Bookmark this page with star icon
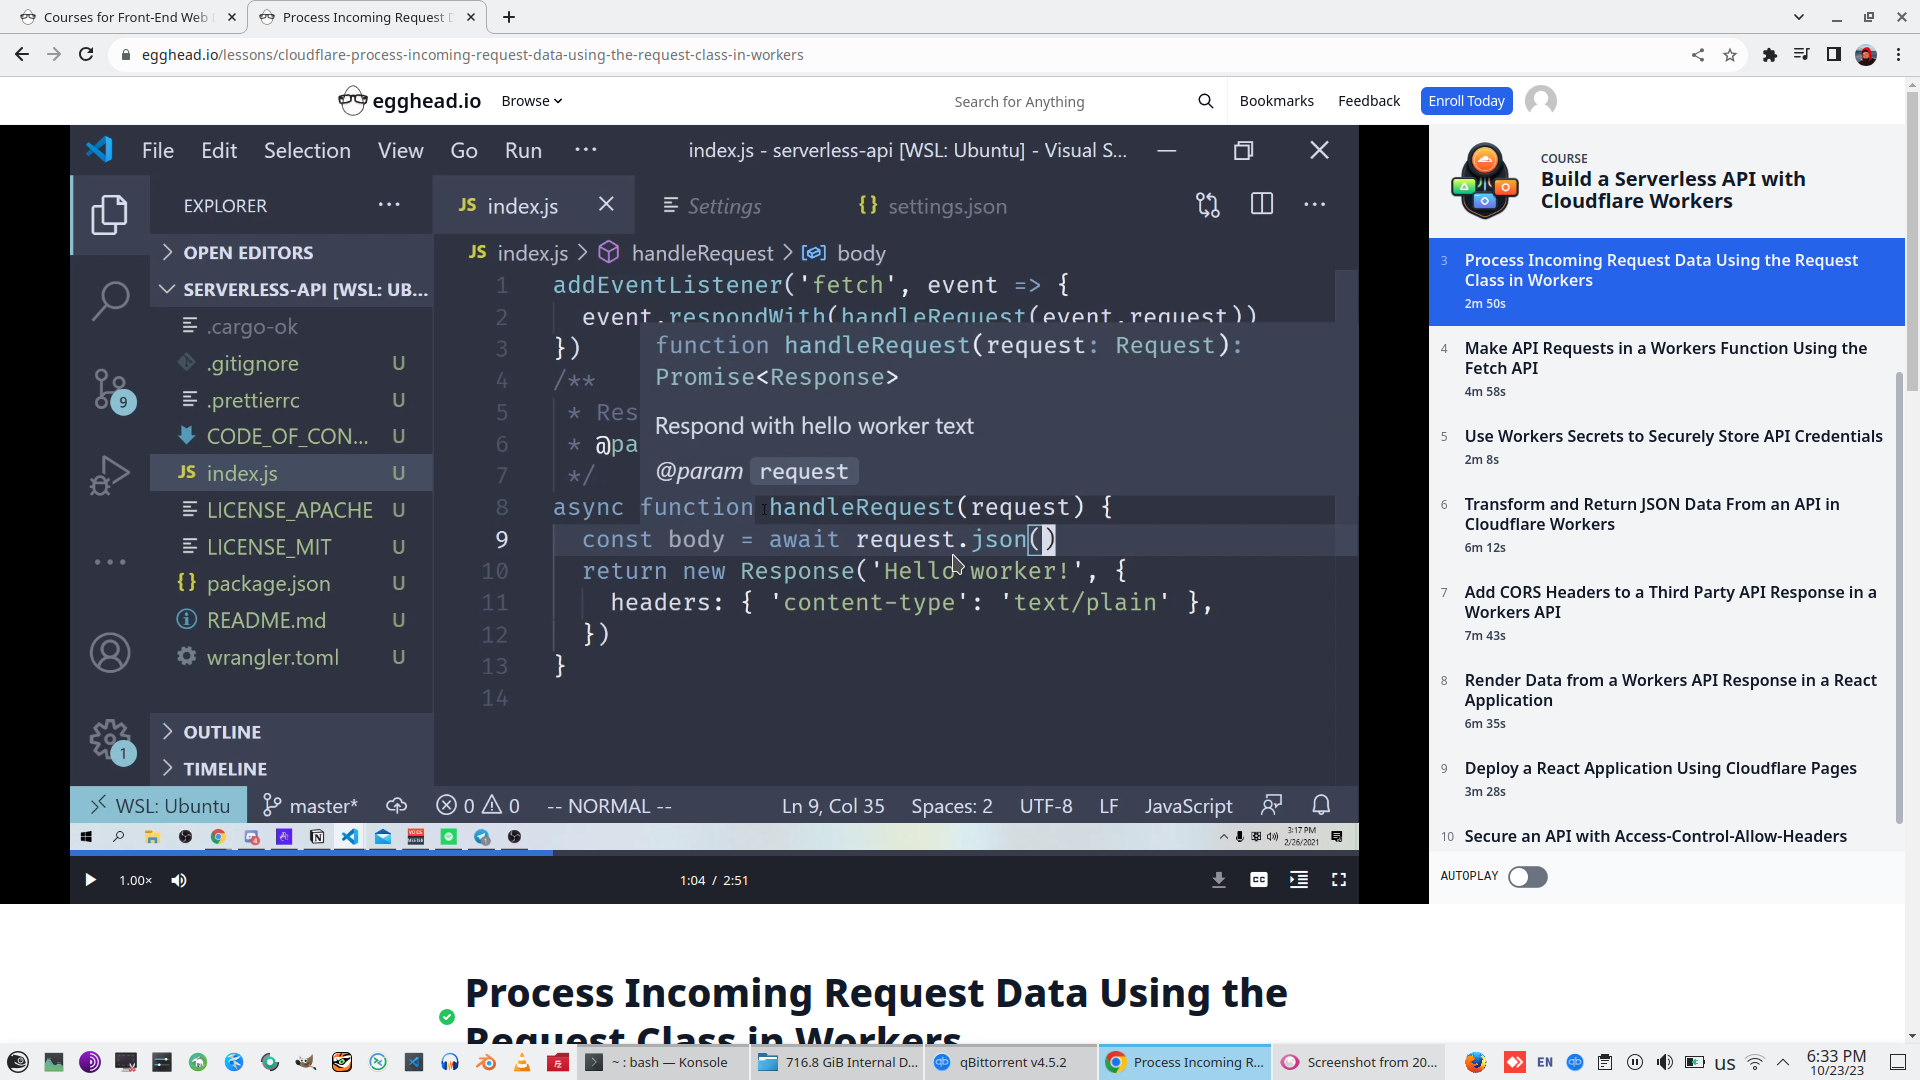The height and width of the screenshot is (1080, 1920). [1730, 55]
